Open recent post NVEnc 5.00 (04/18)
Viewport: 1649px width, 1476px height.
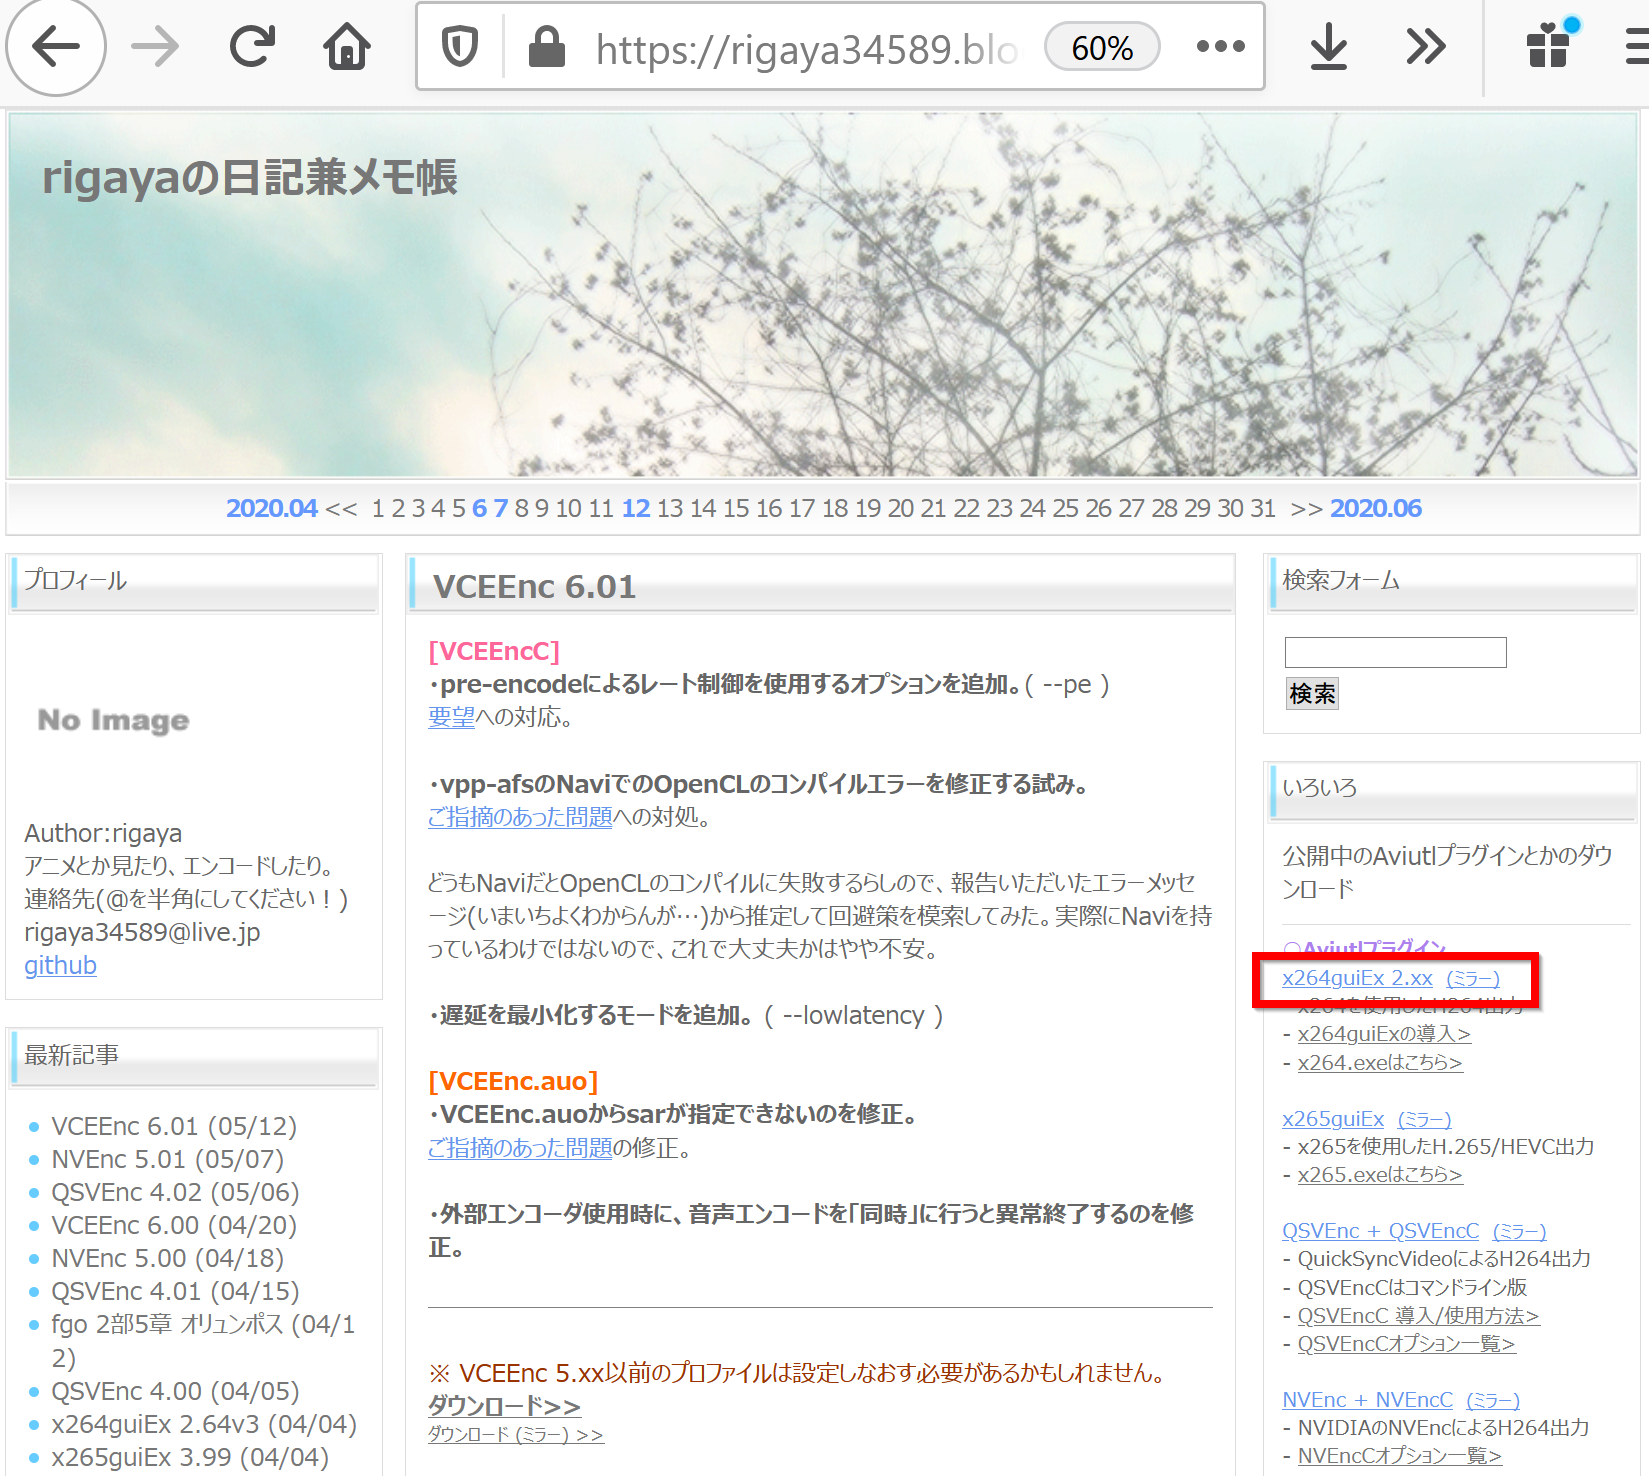point(167,1258)
